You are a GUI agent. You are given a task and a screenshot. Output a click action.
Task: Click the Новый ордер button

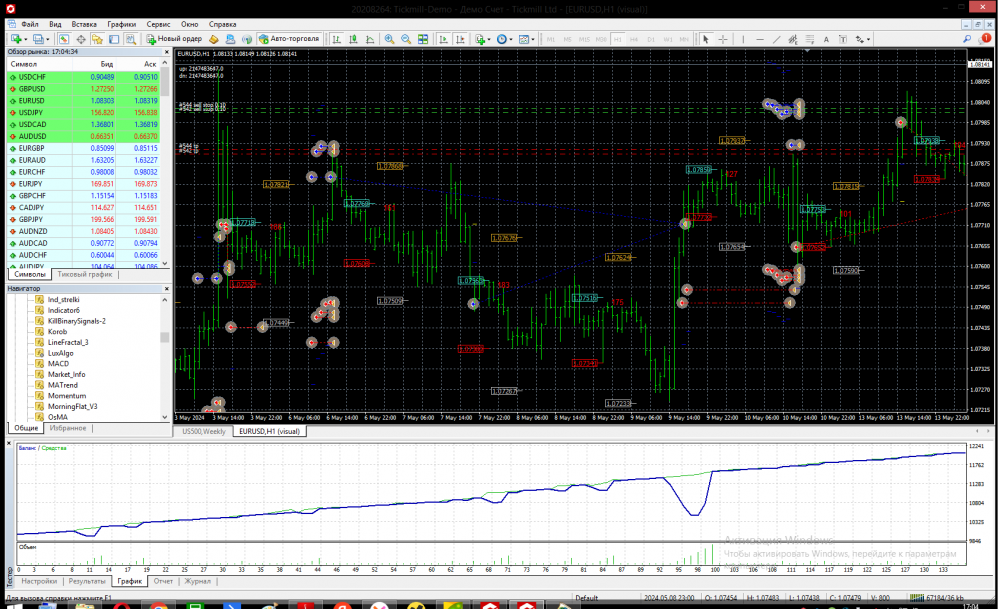(x=174, y=39)
